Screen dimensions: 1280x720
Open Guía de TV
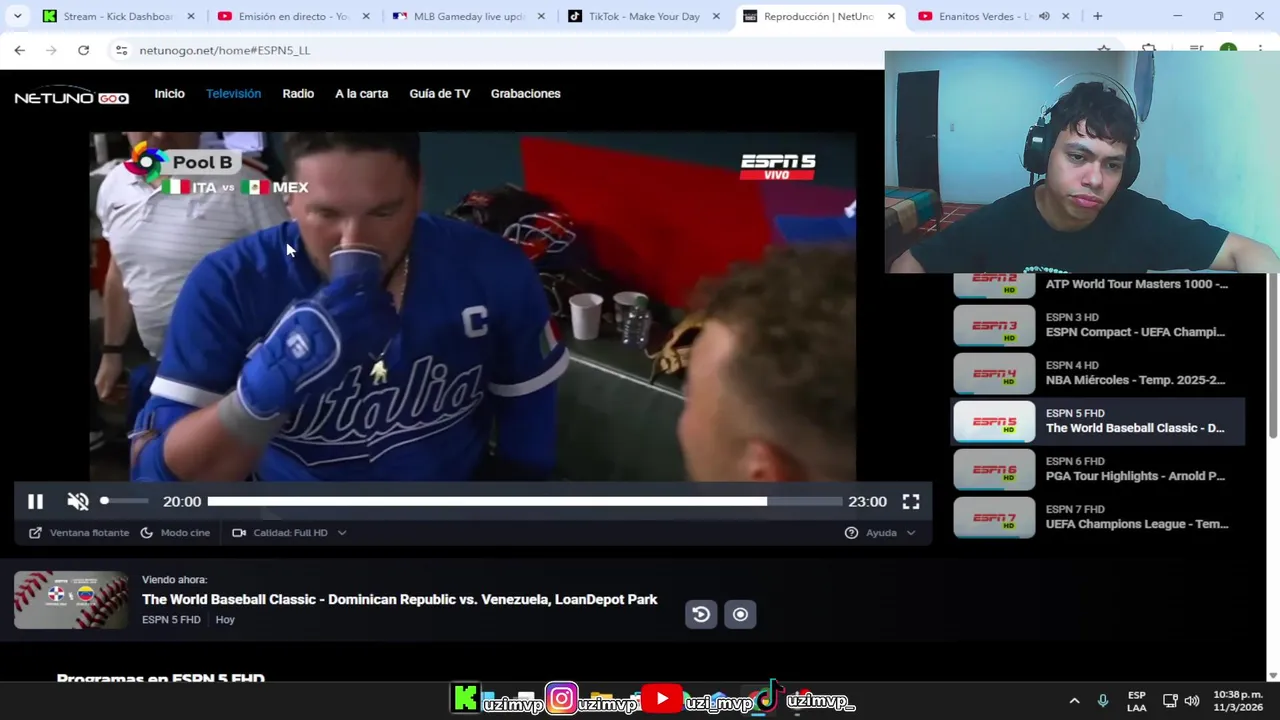point(439,94)
